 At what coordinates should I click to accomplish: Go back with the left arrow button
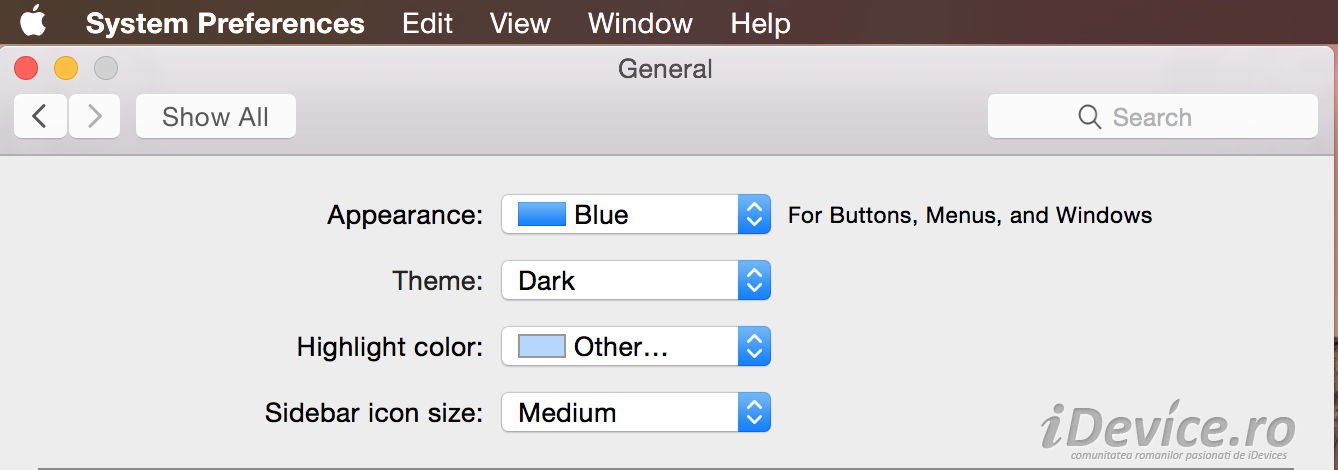click(40, 117)
